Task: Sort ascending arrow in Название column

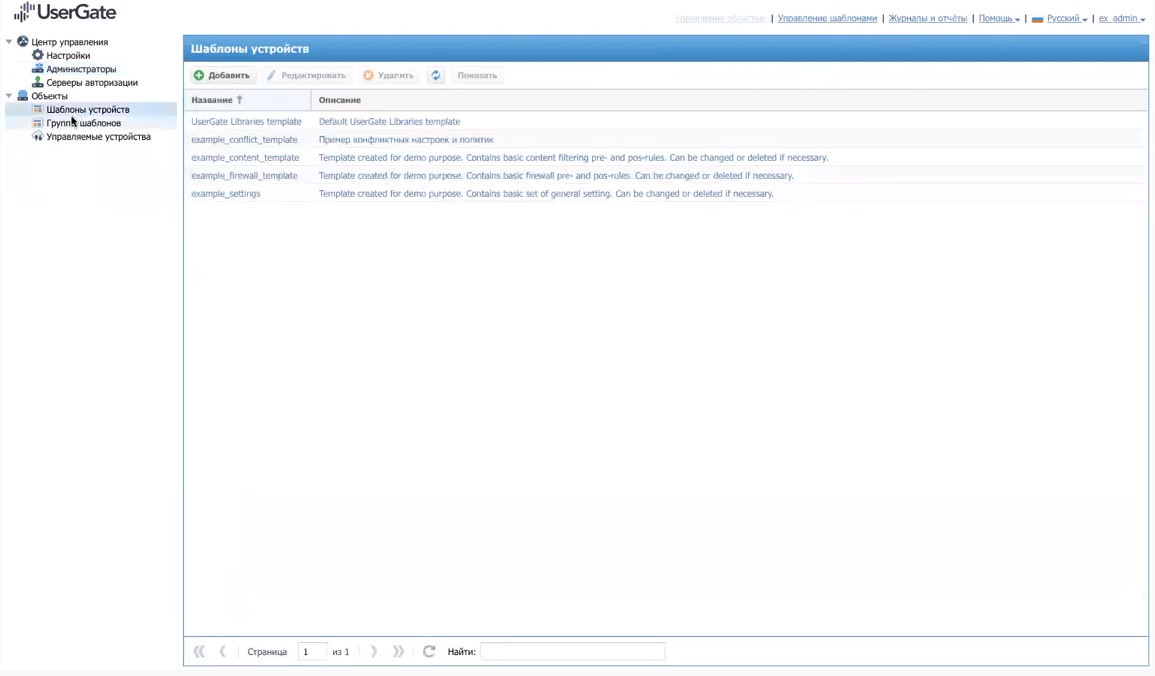Action: tap(239, 99)
